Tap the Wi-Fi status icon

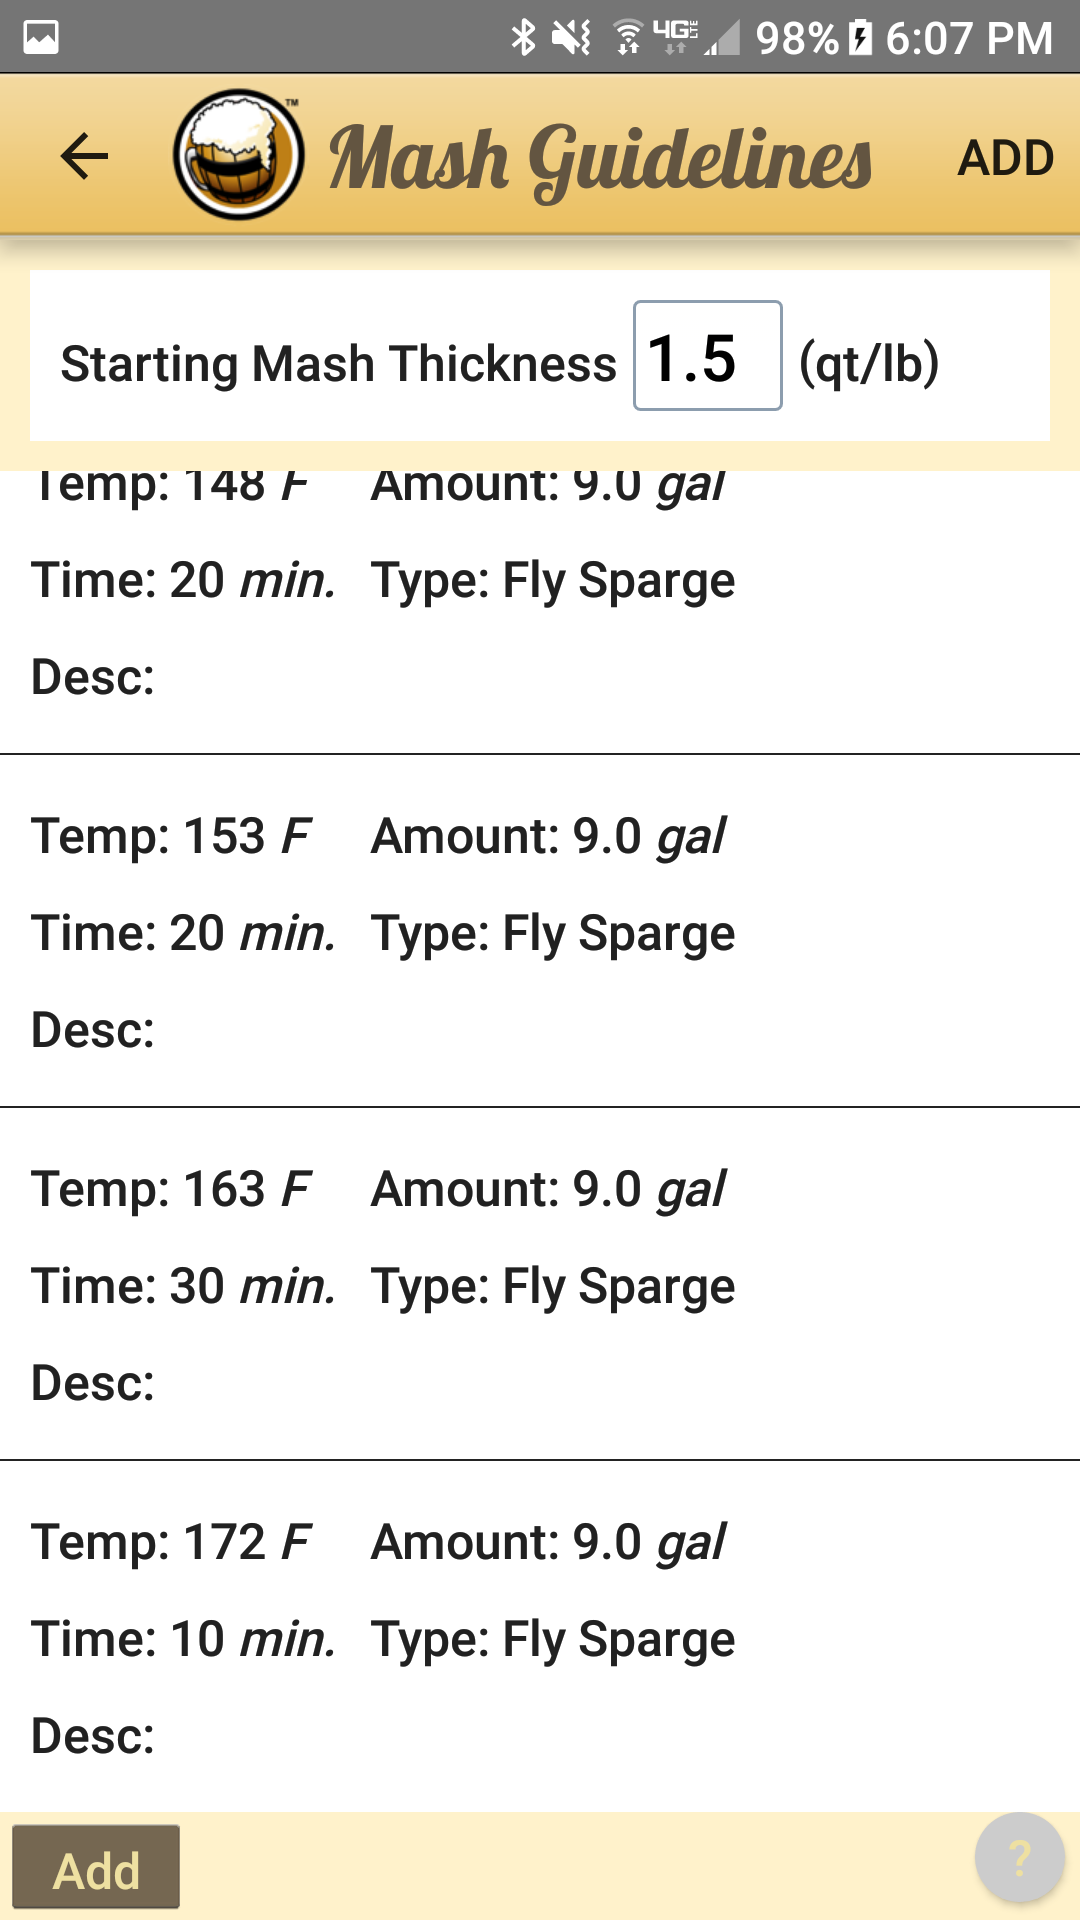(628, 38)
